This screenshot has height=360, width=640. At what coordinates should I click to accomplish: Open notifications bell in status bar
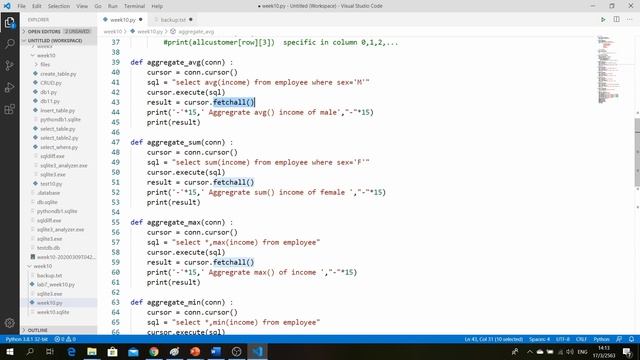coord(631,339)
